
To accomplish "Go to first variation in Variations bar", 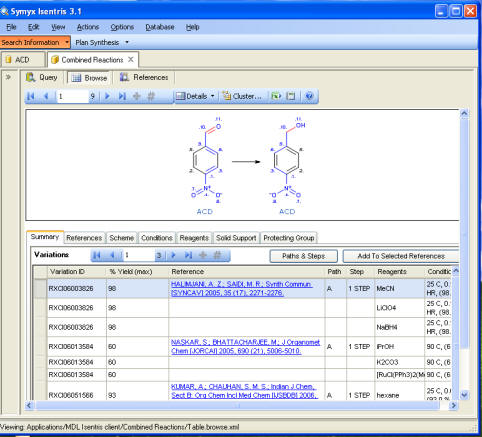I will [x=97, y=256].
